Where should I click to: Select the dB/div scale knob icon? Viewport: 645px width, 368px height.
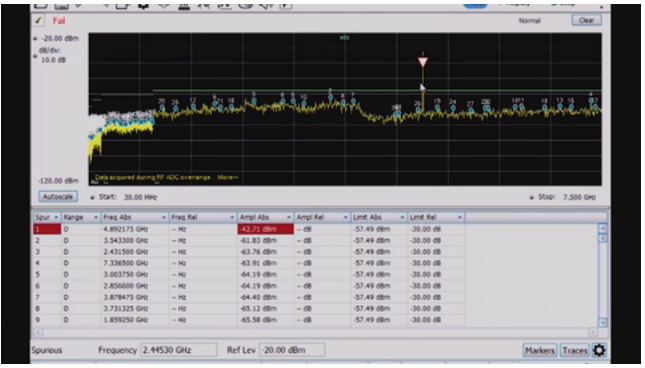click(35, 56)
